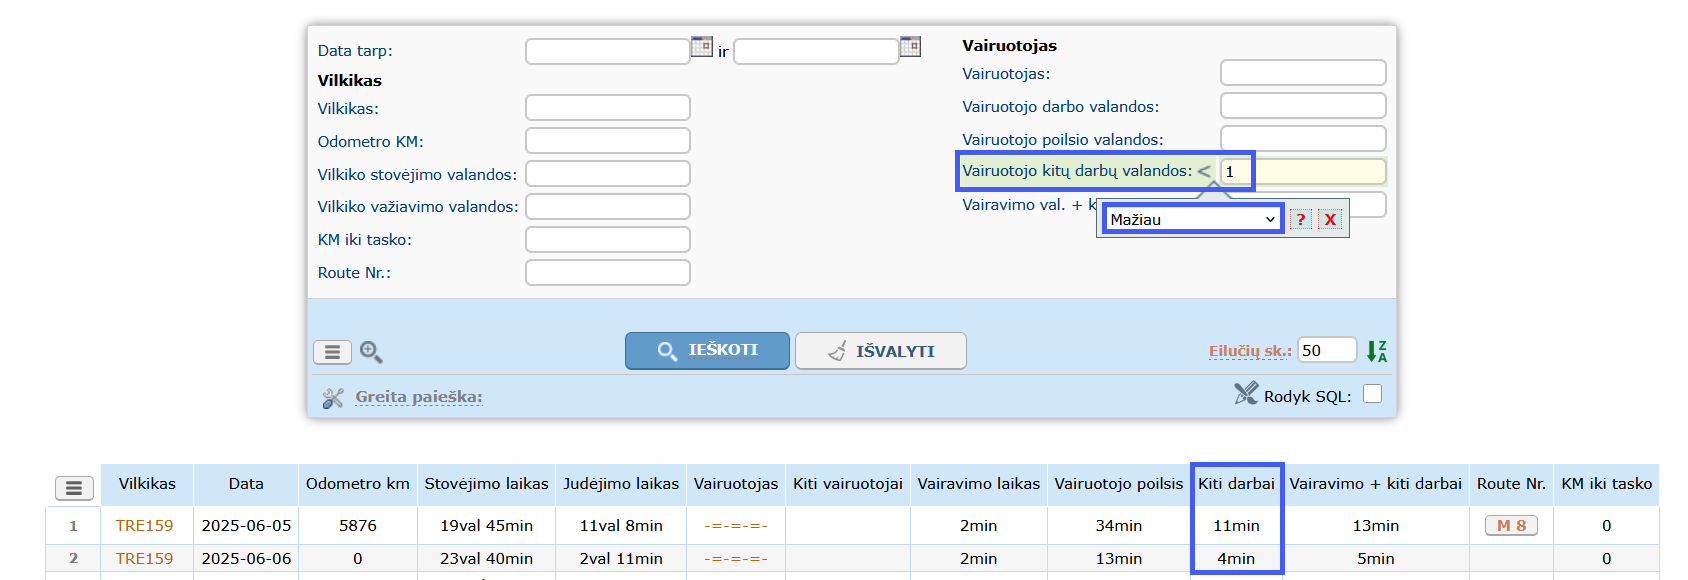1688x580 pixels.
Task: Sort by the Vairavimo laikas column header
Action: click(x=979, y=484)
